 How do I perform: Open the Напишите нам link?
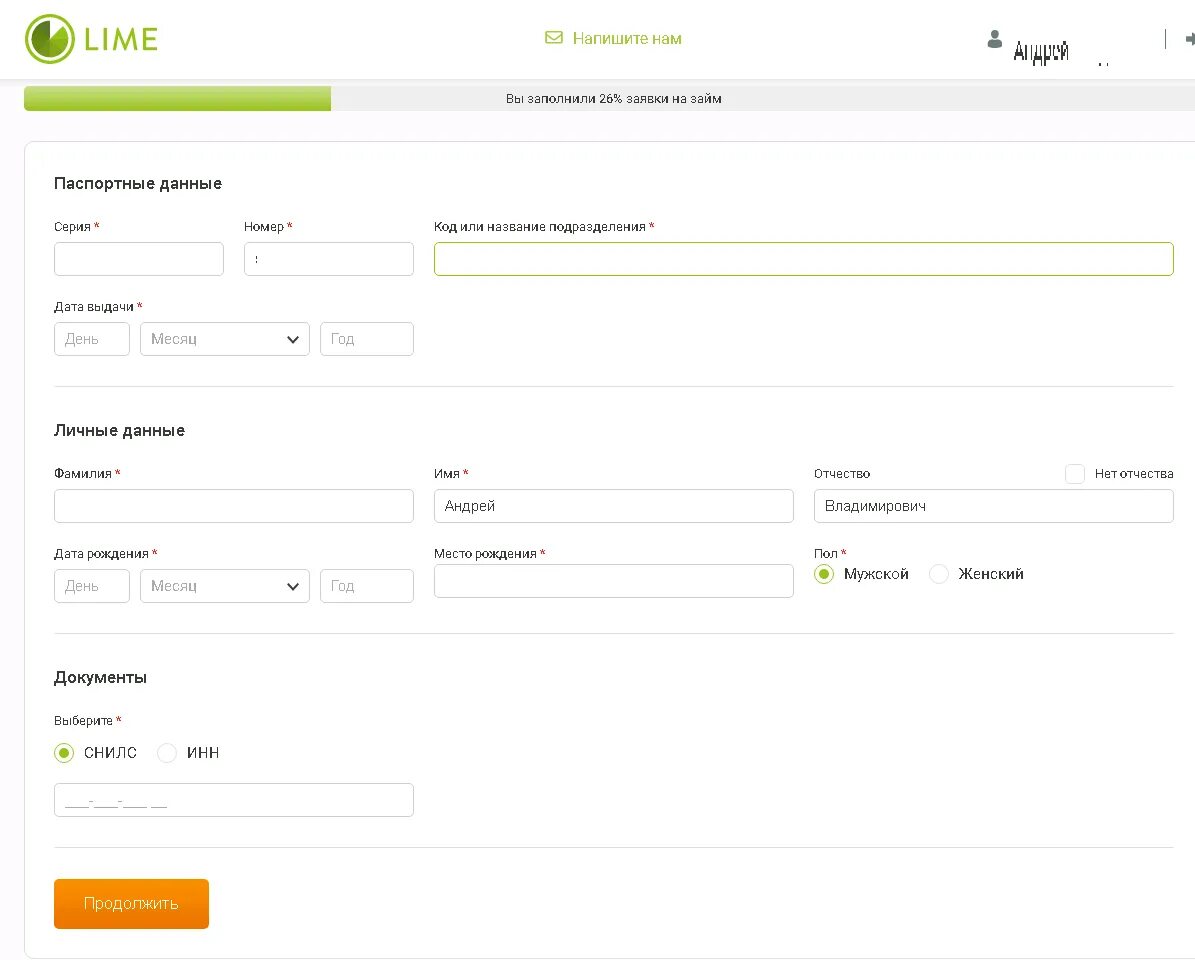[x=626, y=38]
